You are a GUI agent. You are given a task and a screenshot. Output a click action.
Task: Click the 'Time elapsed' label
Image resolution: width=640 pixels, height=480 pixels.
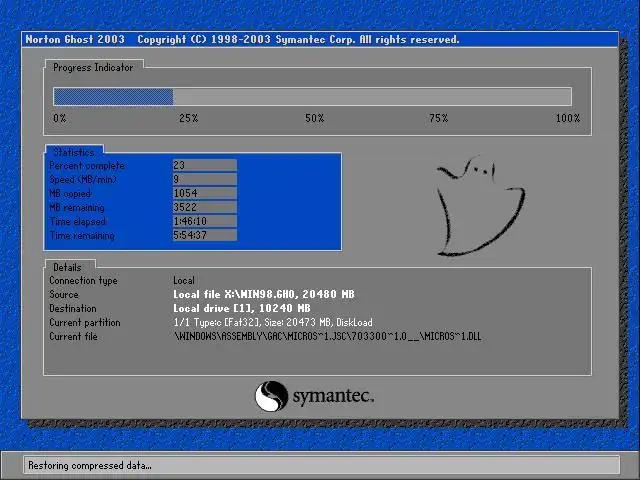point(78,222)
